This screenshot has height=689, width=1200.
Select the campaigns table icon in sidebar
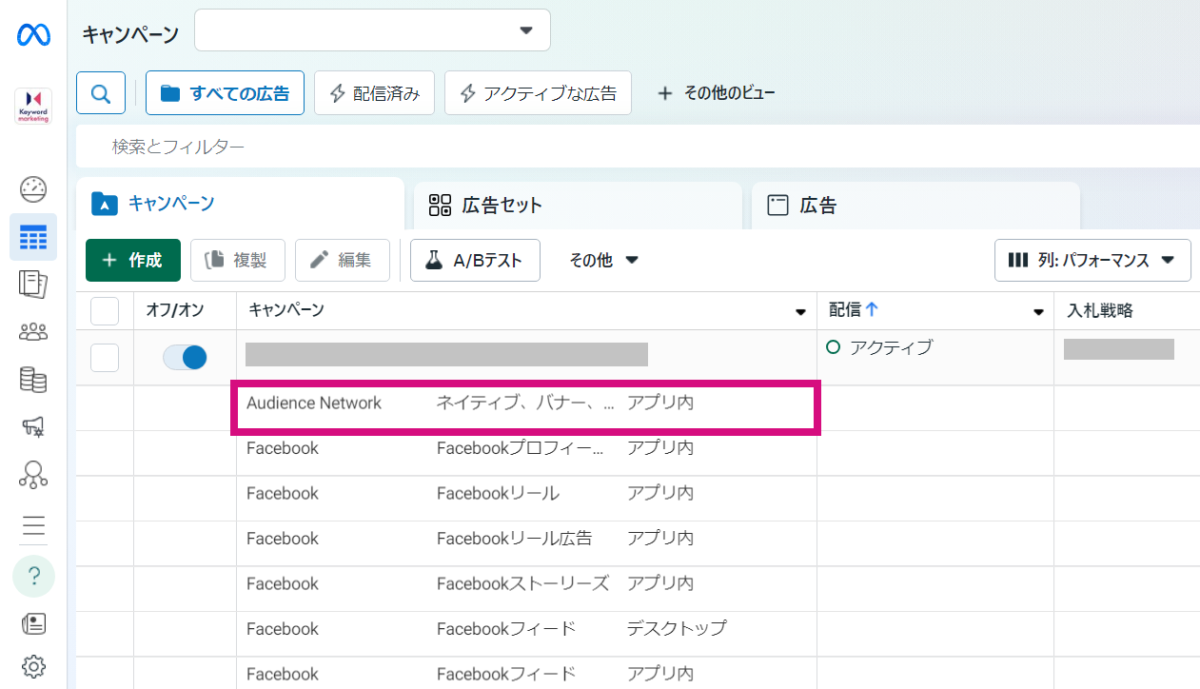pos(33,237)
